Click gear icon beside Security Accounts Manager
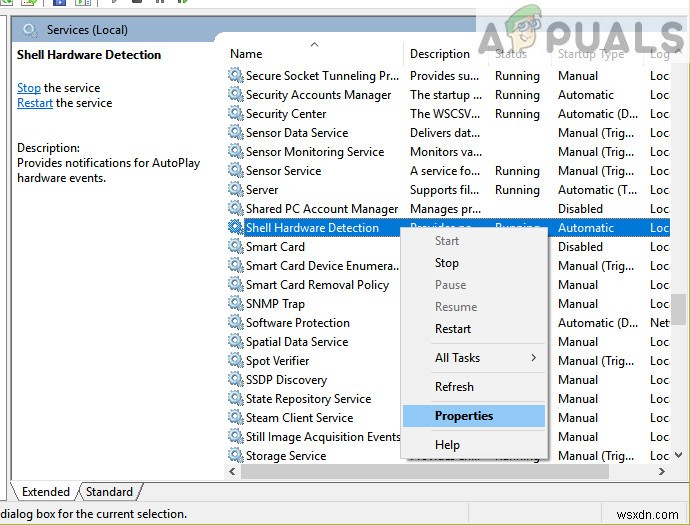Image resolution: width=690 pixels, height=525 pixels. (235, 94)
